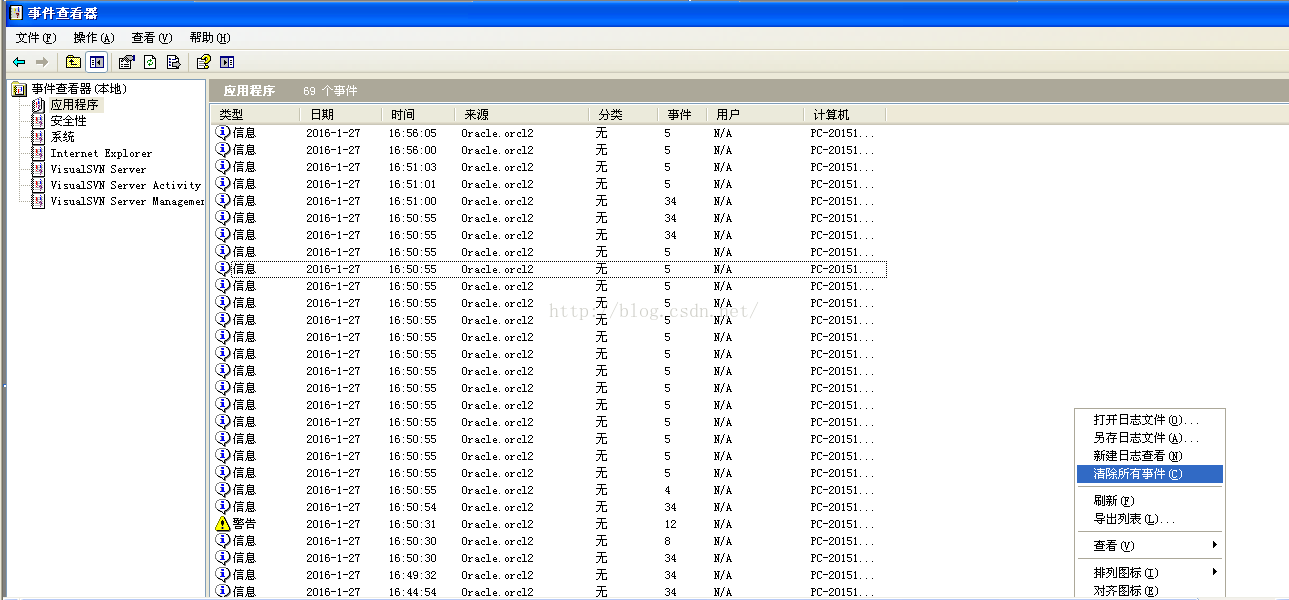
Task: Toggle the console tree show/hide icon
Action: click(97, 62)
